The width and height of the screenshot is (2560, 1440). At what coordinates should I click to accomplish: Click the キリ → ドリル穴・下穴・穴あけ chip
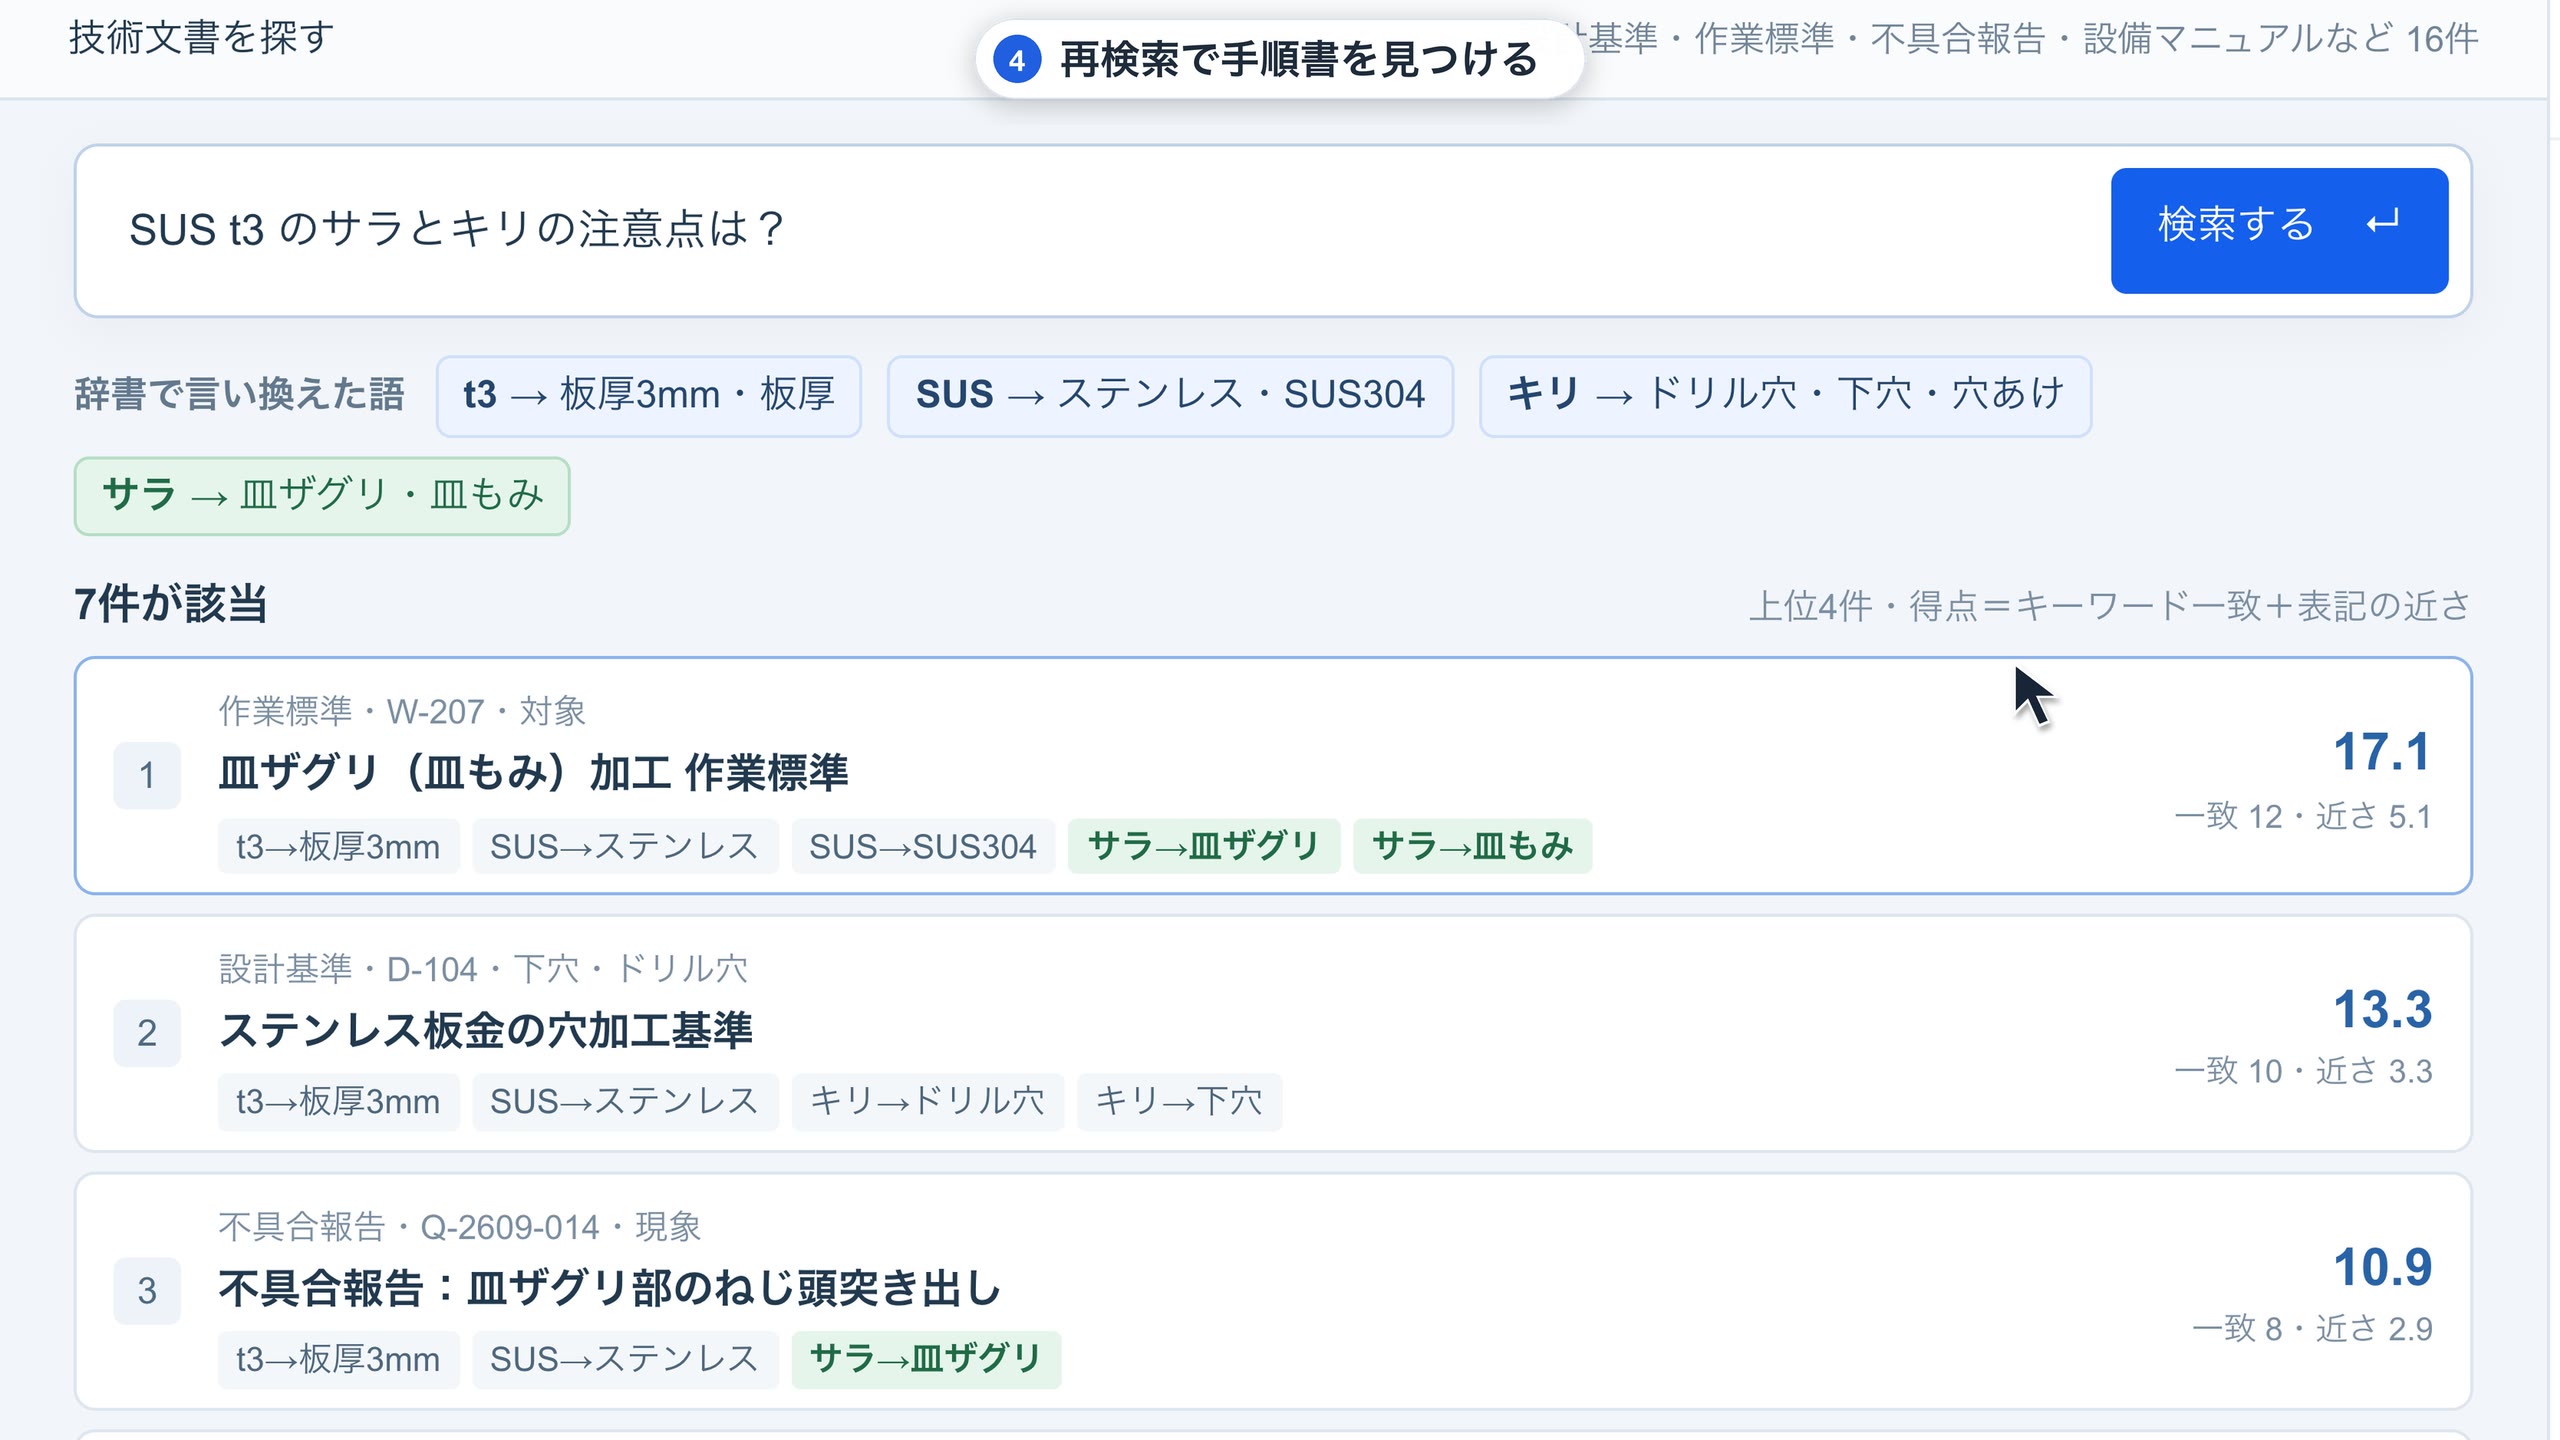click(1785, 395)
